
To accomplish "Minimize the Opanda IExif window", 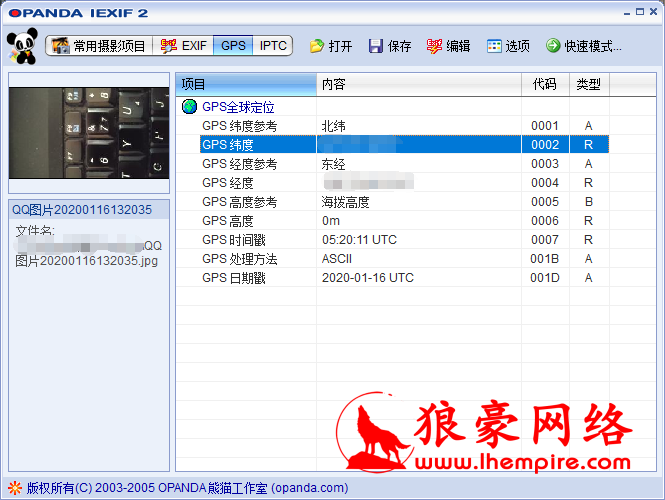I will click(627, 13).
